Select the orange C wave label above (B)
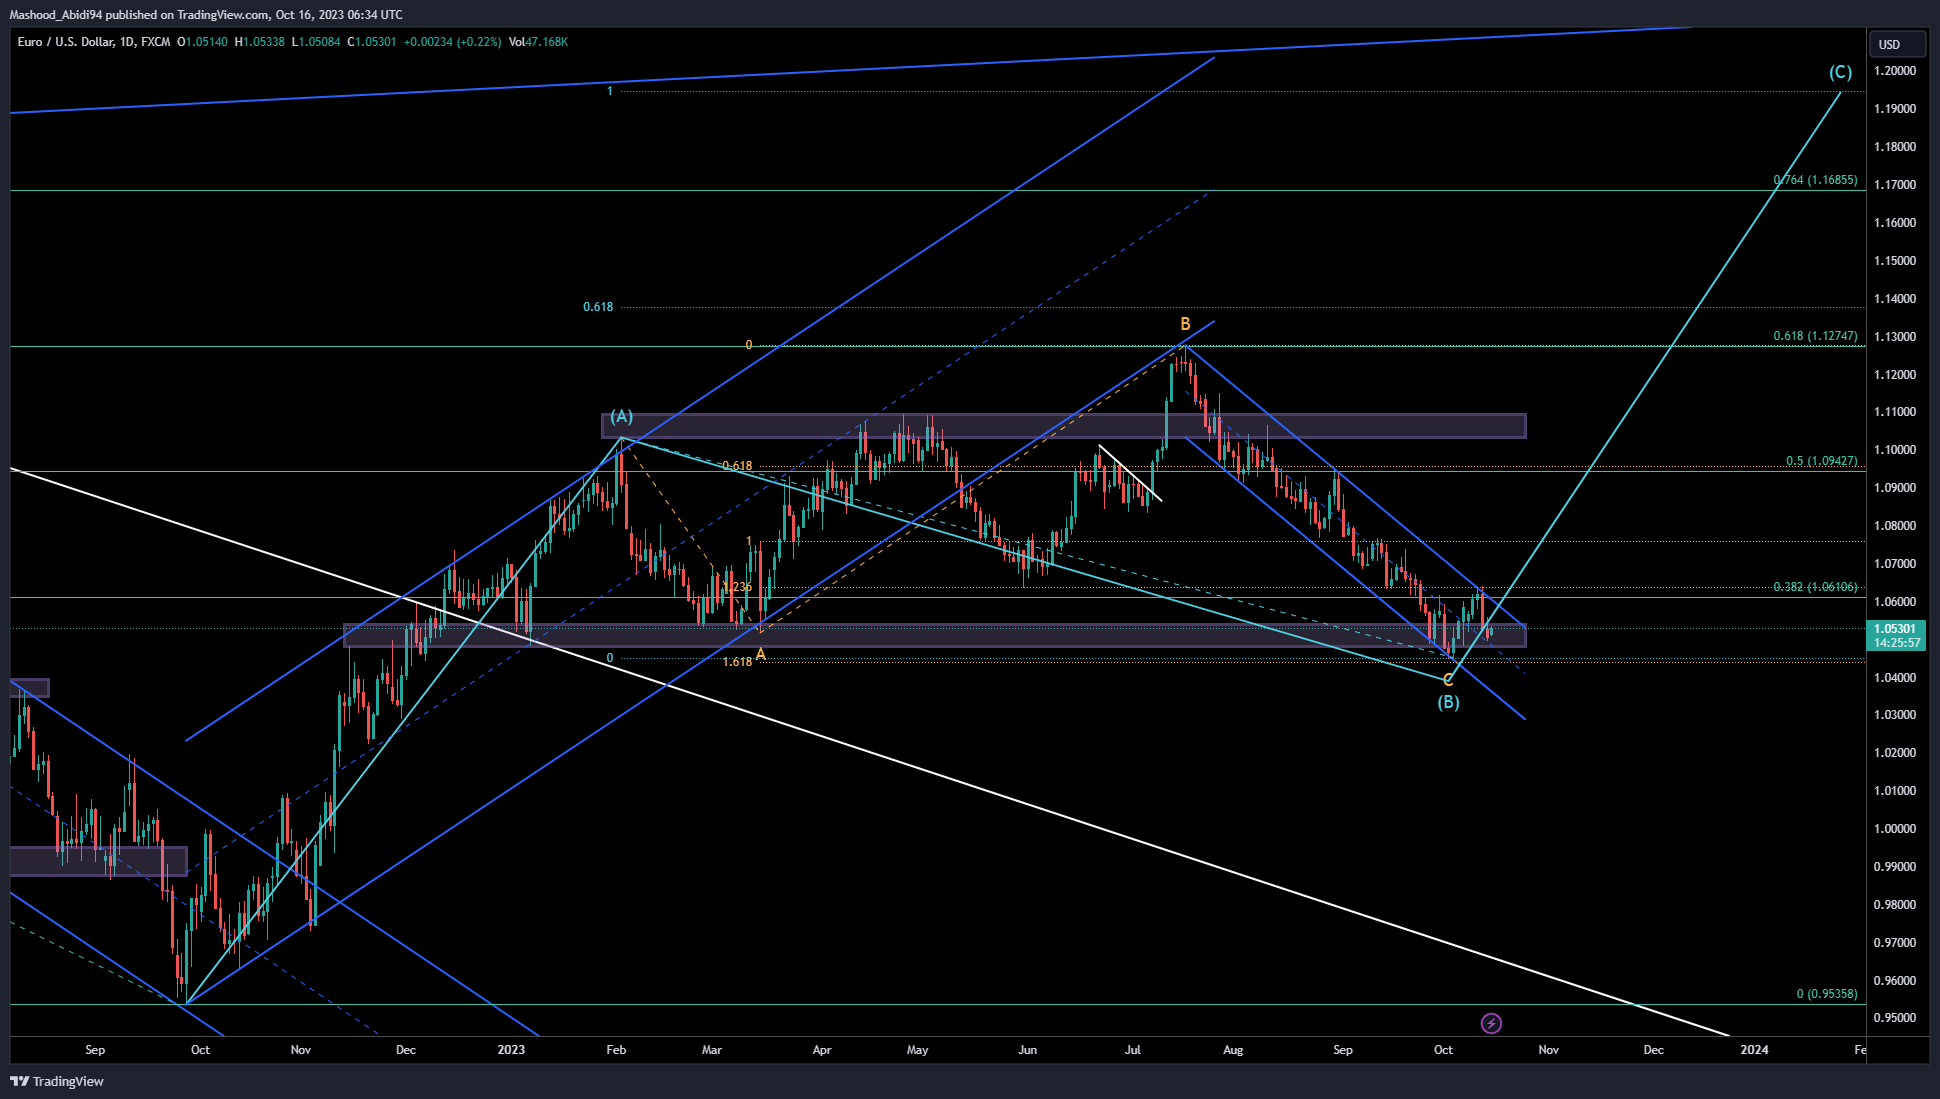This screenshot has height=1099, width=1940. tap(1447, 680)
